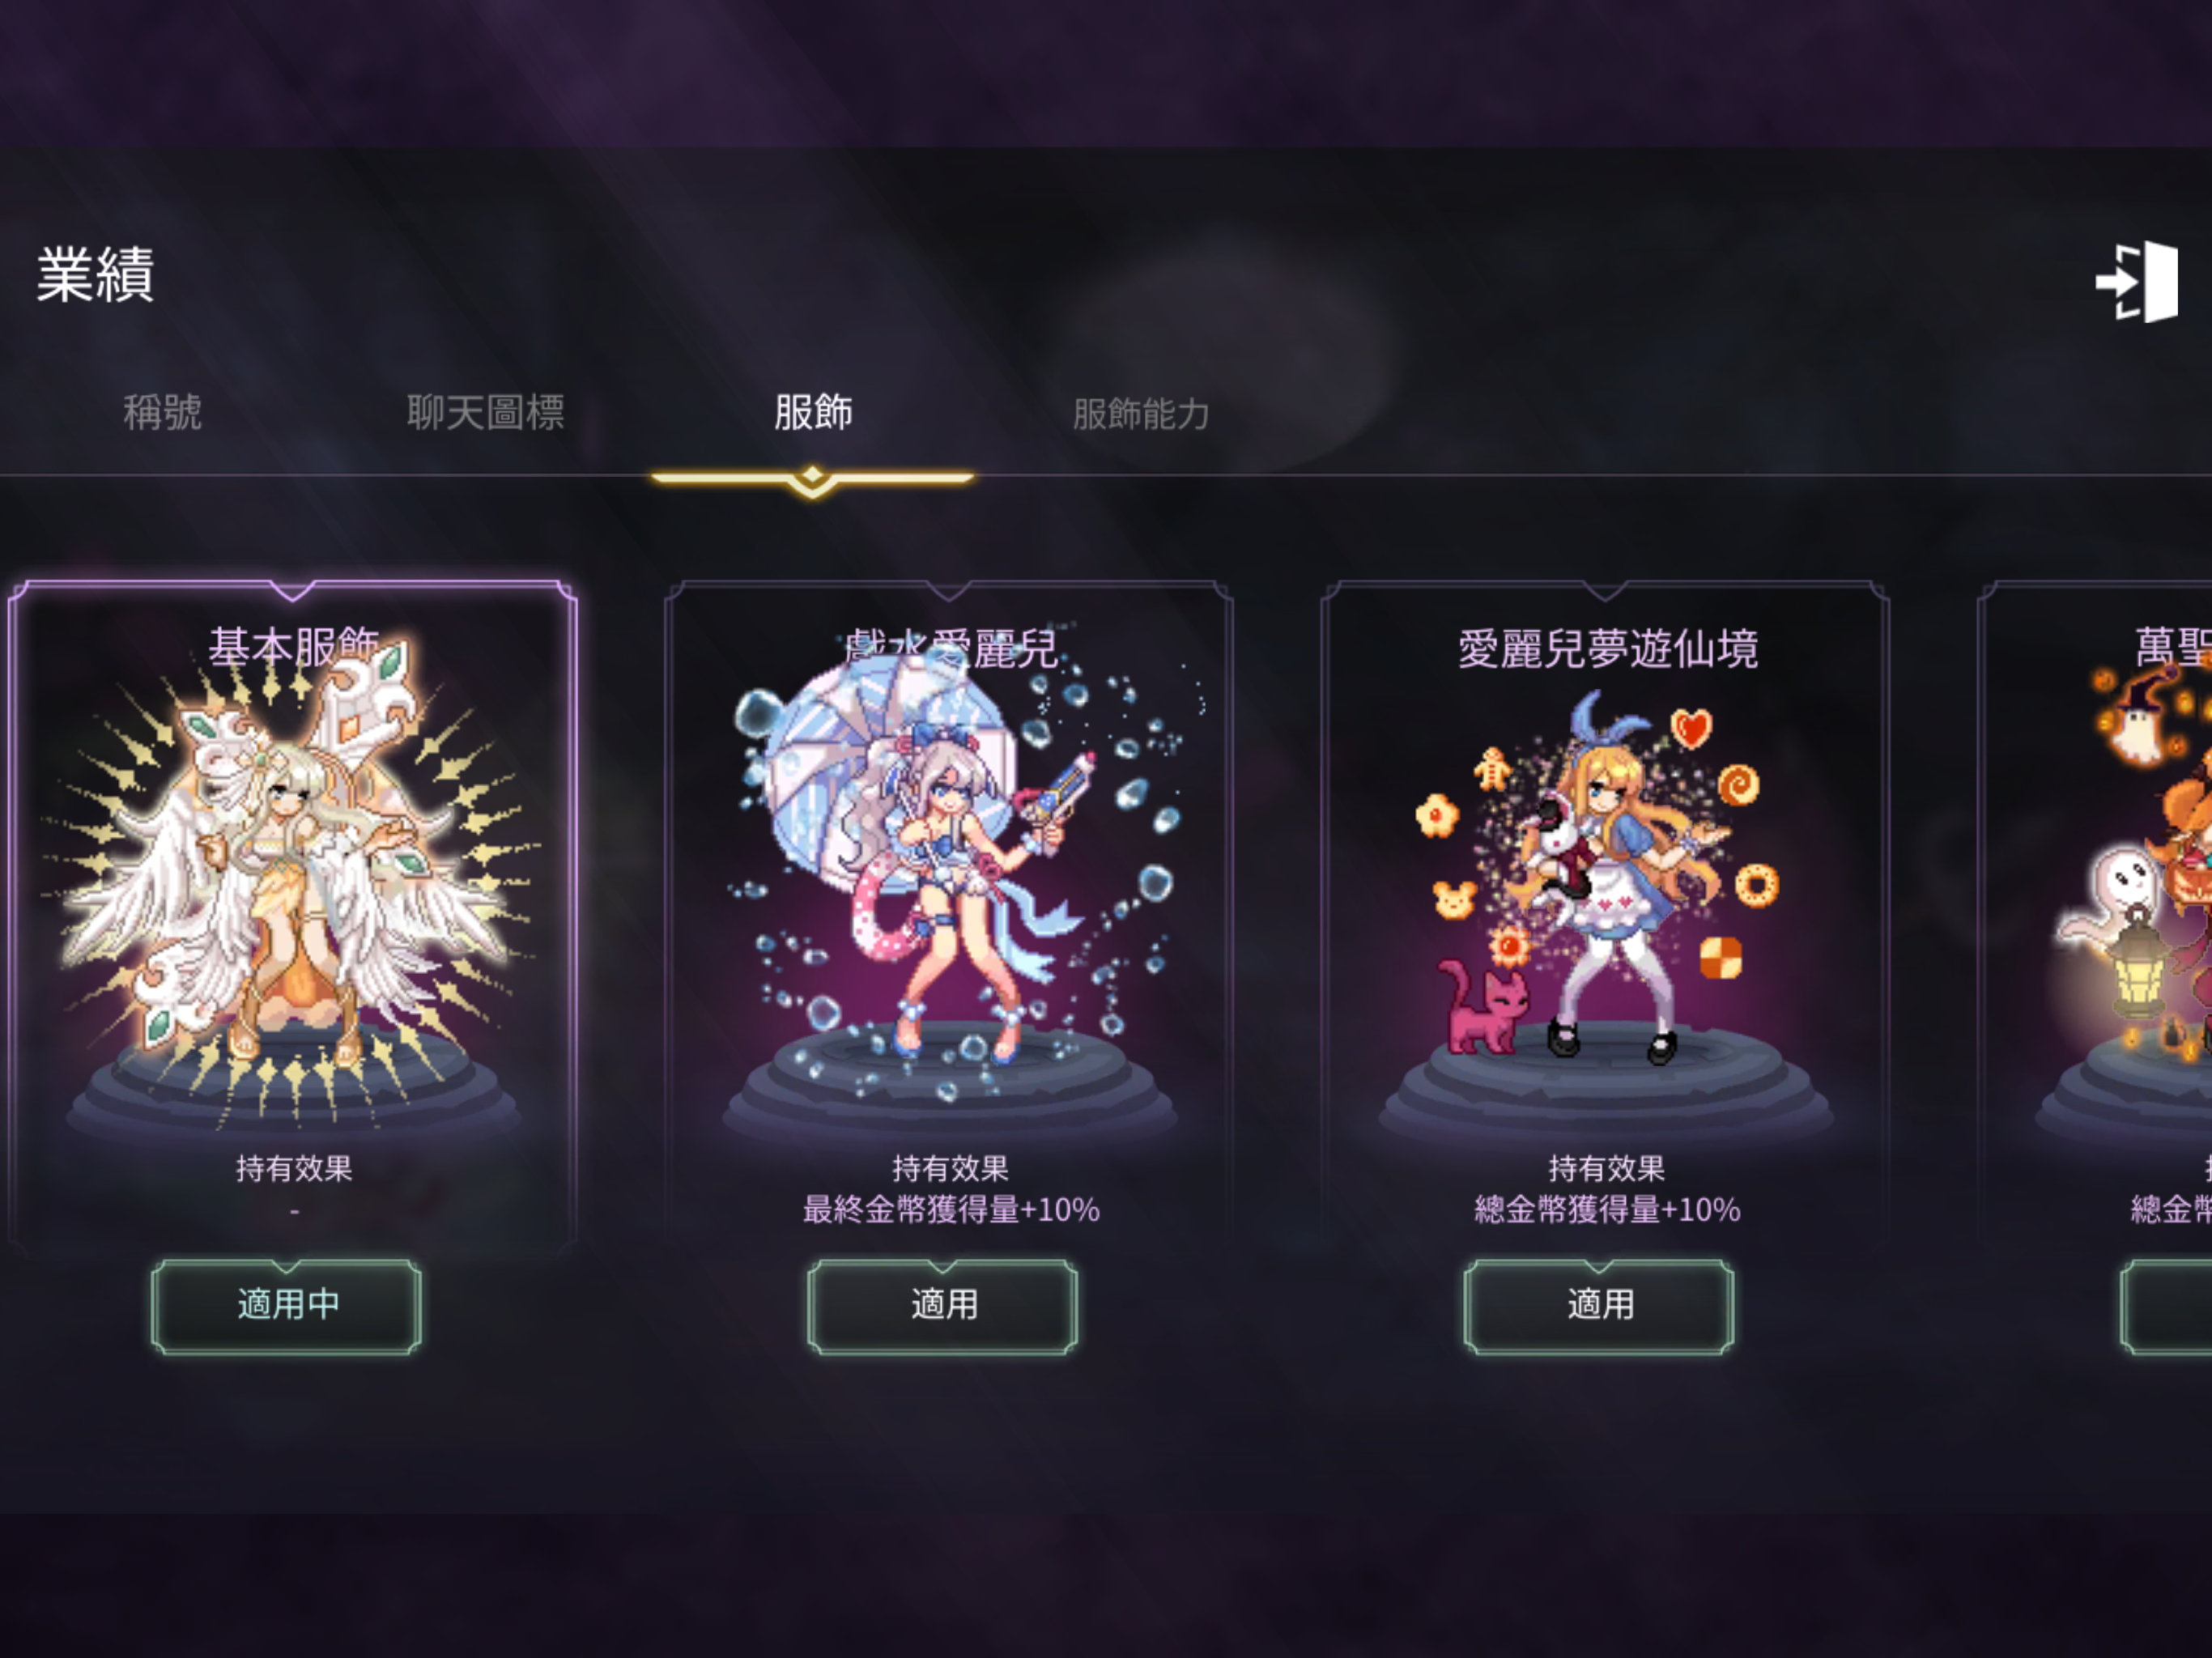Click the 業績 page heading
2212x1658 pixels.
click(95, 274)
